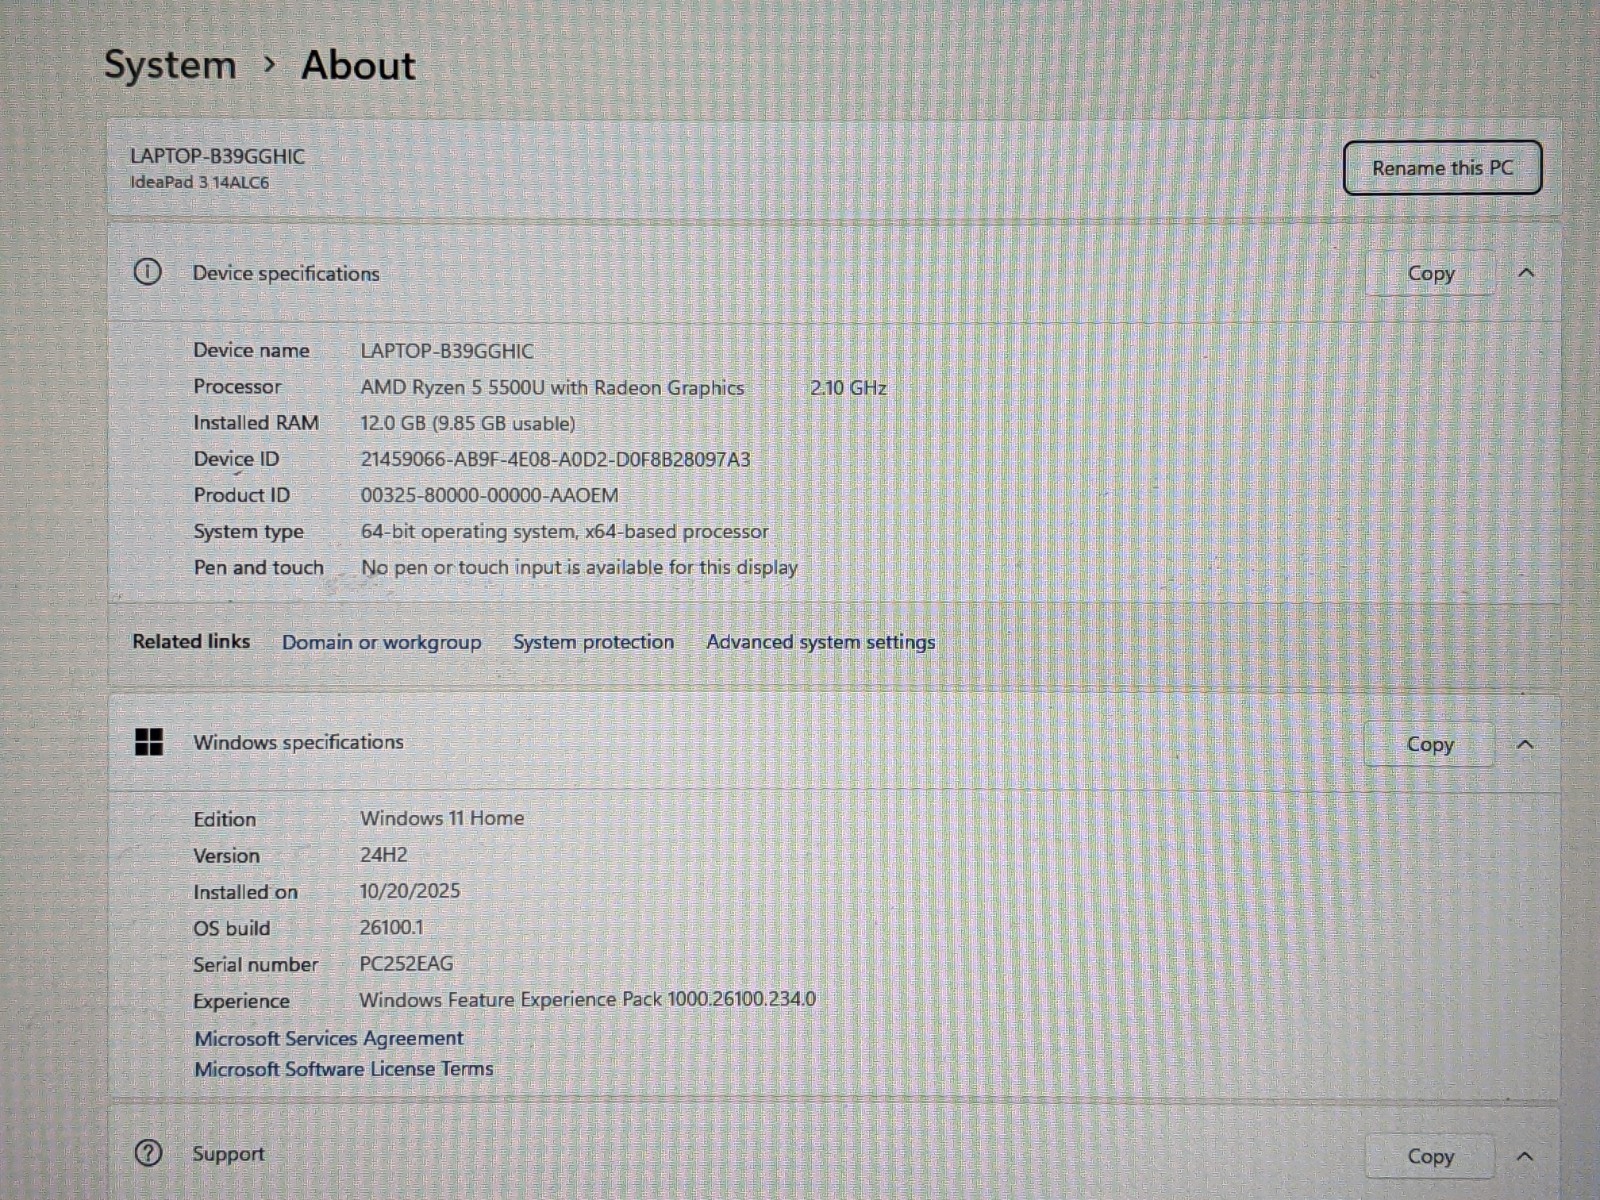Select the Windows specifications header text
The image size is (1600, 1200).
(x=298, y=742)
